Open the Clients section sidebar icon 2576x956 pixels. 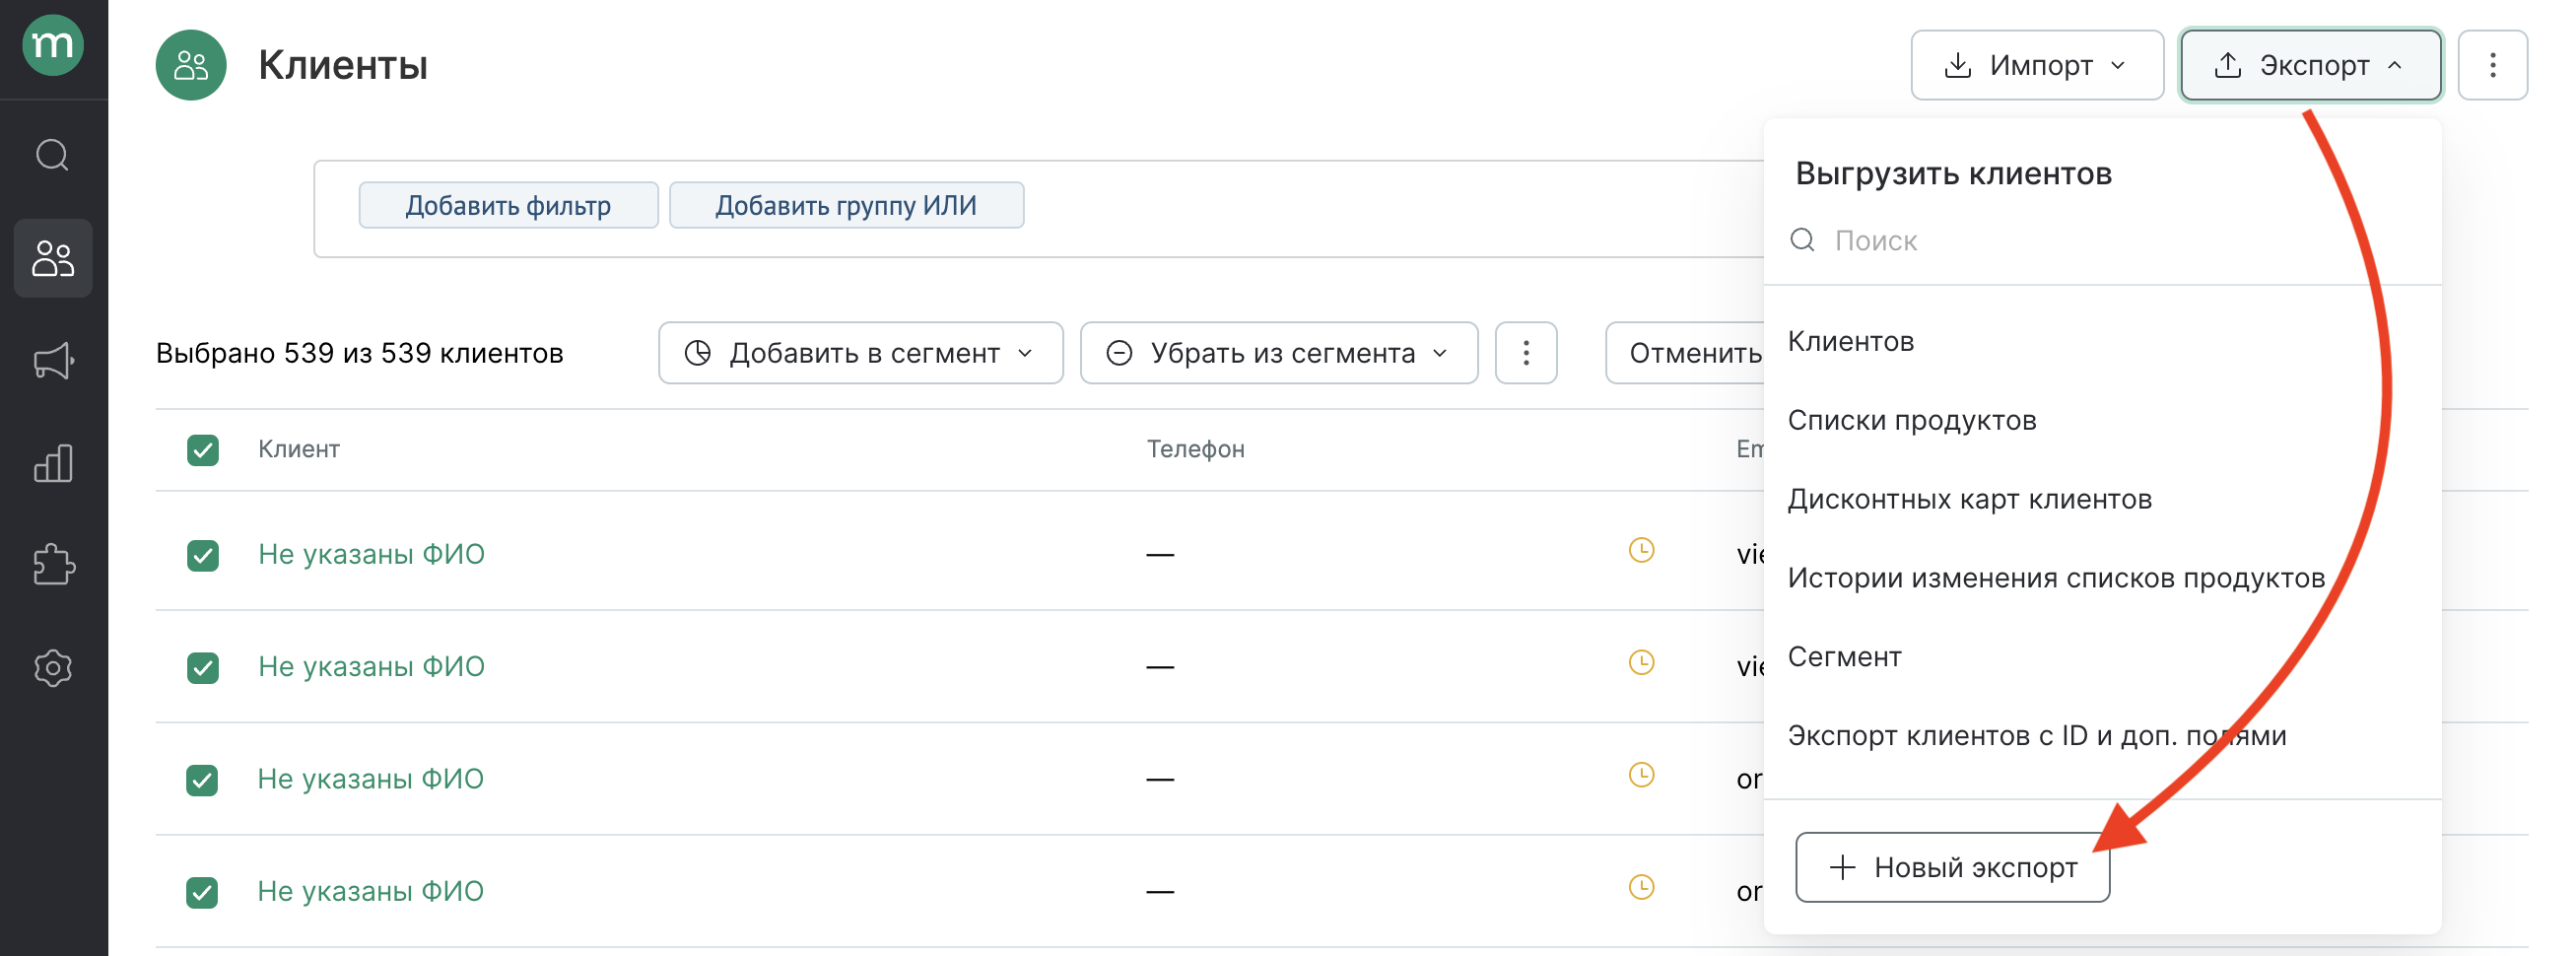click(53, 258)
